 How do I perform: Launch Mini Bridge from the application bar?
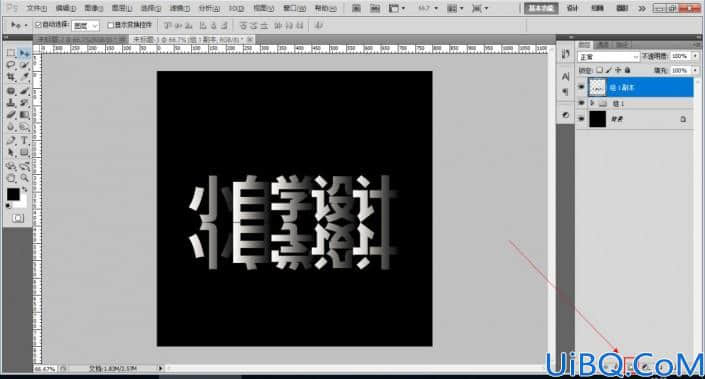pyautogui.click(x=375, y=8)
